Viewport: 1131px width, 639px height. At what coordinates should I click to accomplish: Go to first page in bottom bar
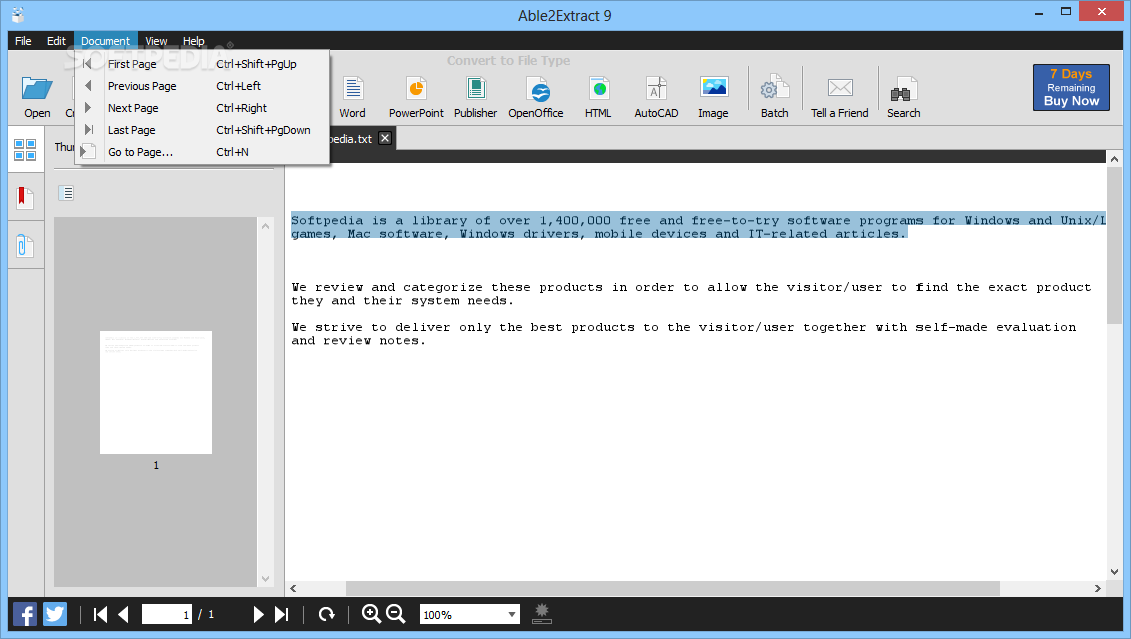100,614
